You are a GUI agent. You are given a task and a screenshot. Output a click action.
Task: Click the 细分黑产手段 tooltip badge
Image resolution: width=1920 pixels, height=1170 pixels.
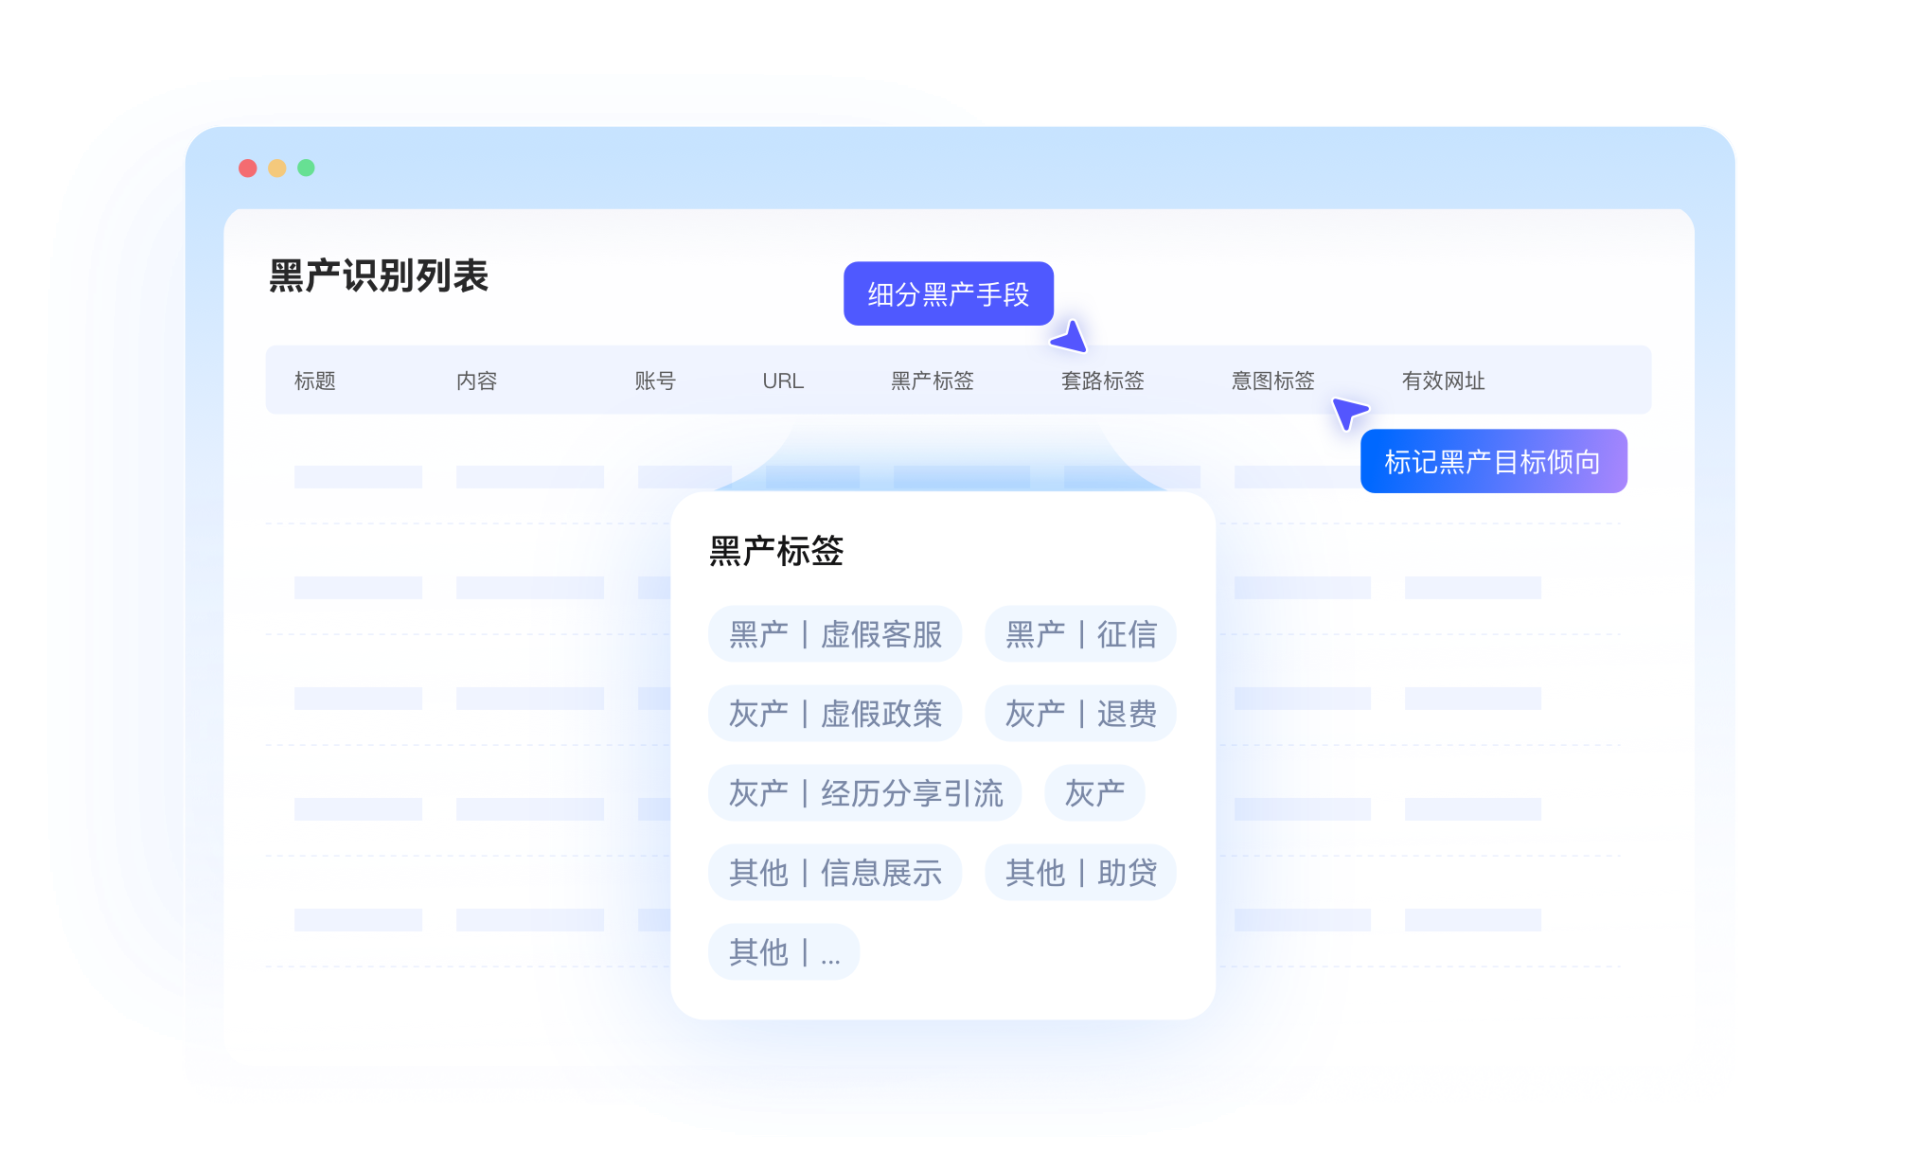pos(948,293)
